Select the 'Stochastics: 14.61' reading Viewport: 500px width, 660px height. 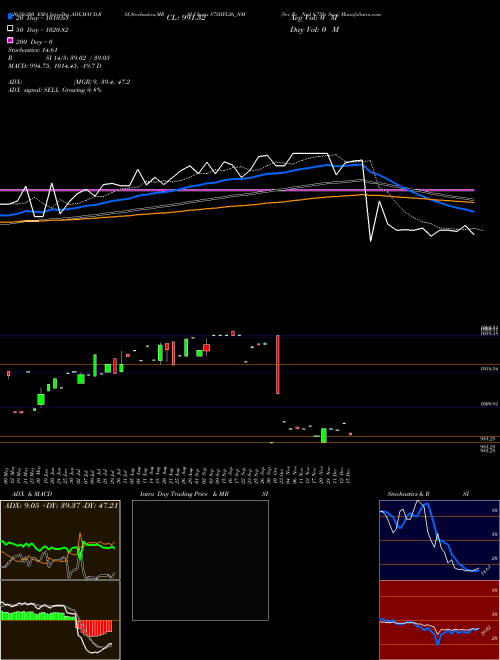click(33, 50)
